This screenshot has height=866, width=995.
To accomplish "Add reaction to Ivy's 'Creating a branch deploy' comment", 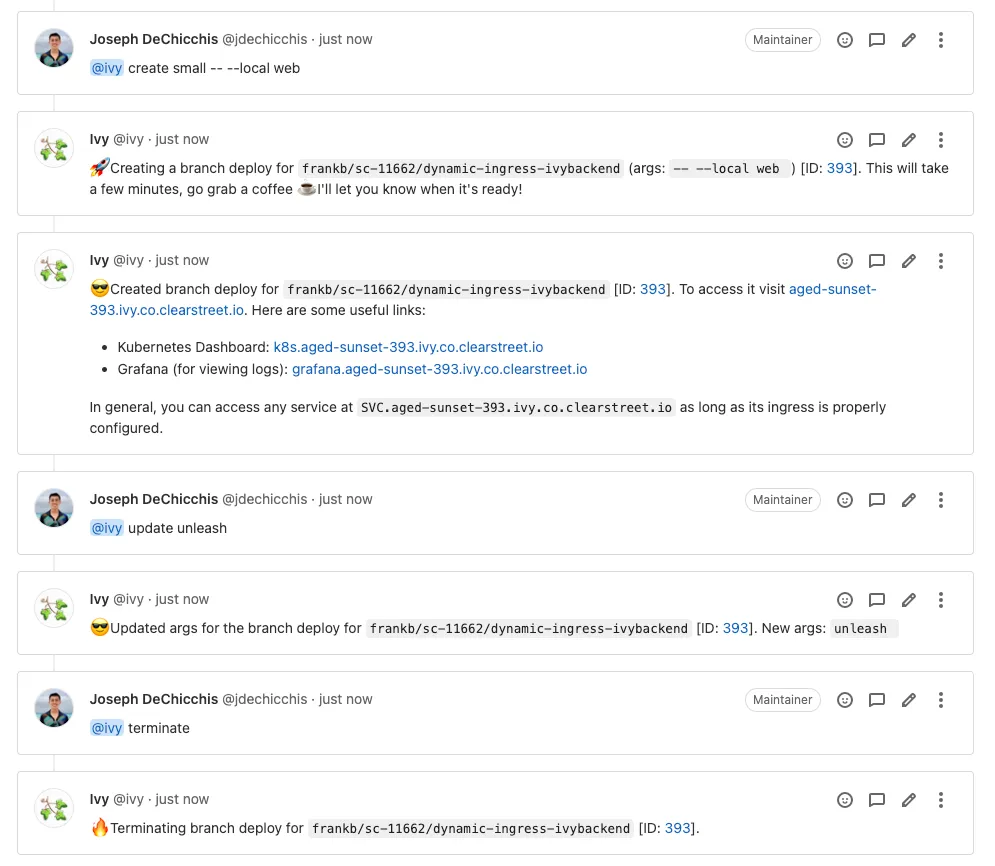I will 845,140.
